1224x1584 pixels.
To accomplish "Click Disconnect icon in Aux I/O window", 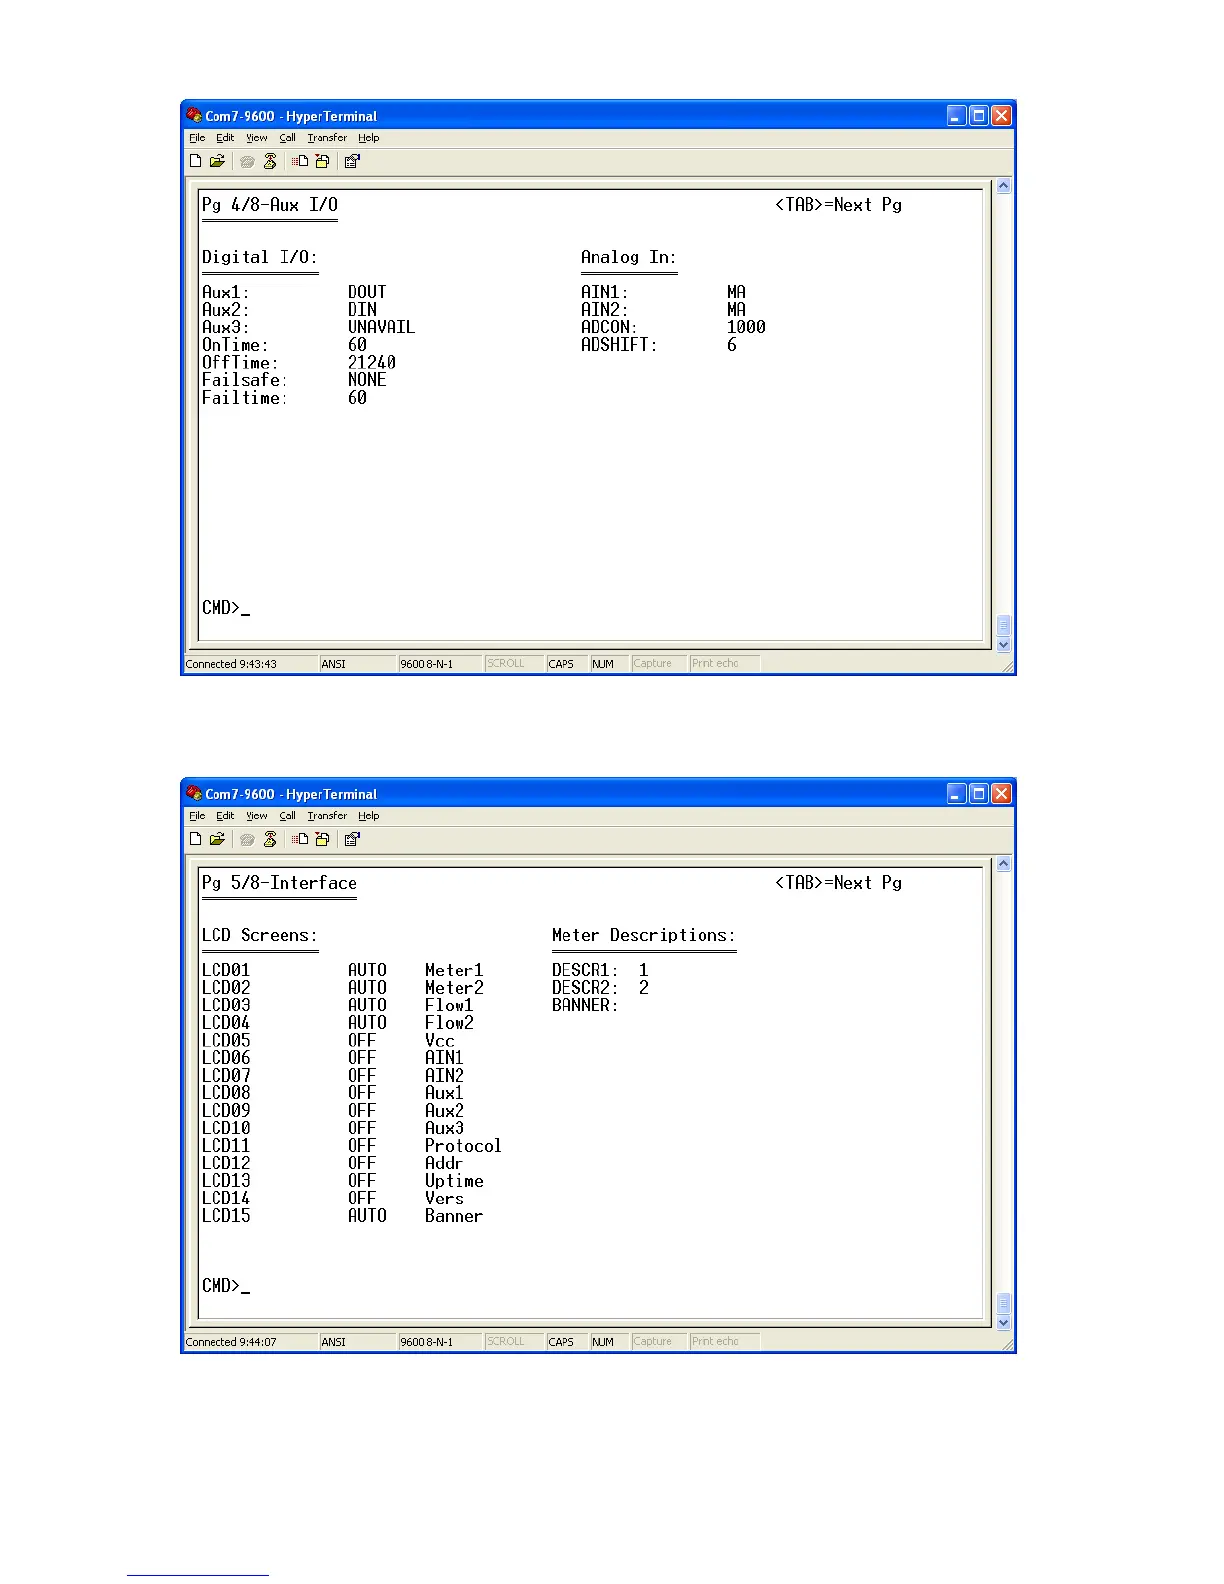I will point(270,161).
